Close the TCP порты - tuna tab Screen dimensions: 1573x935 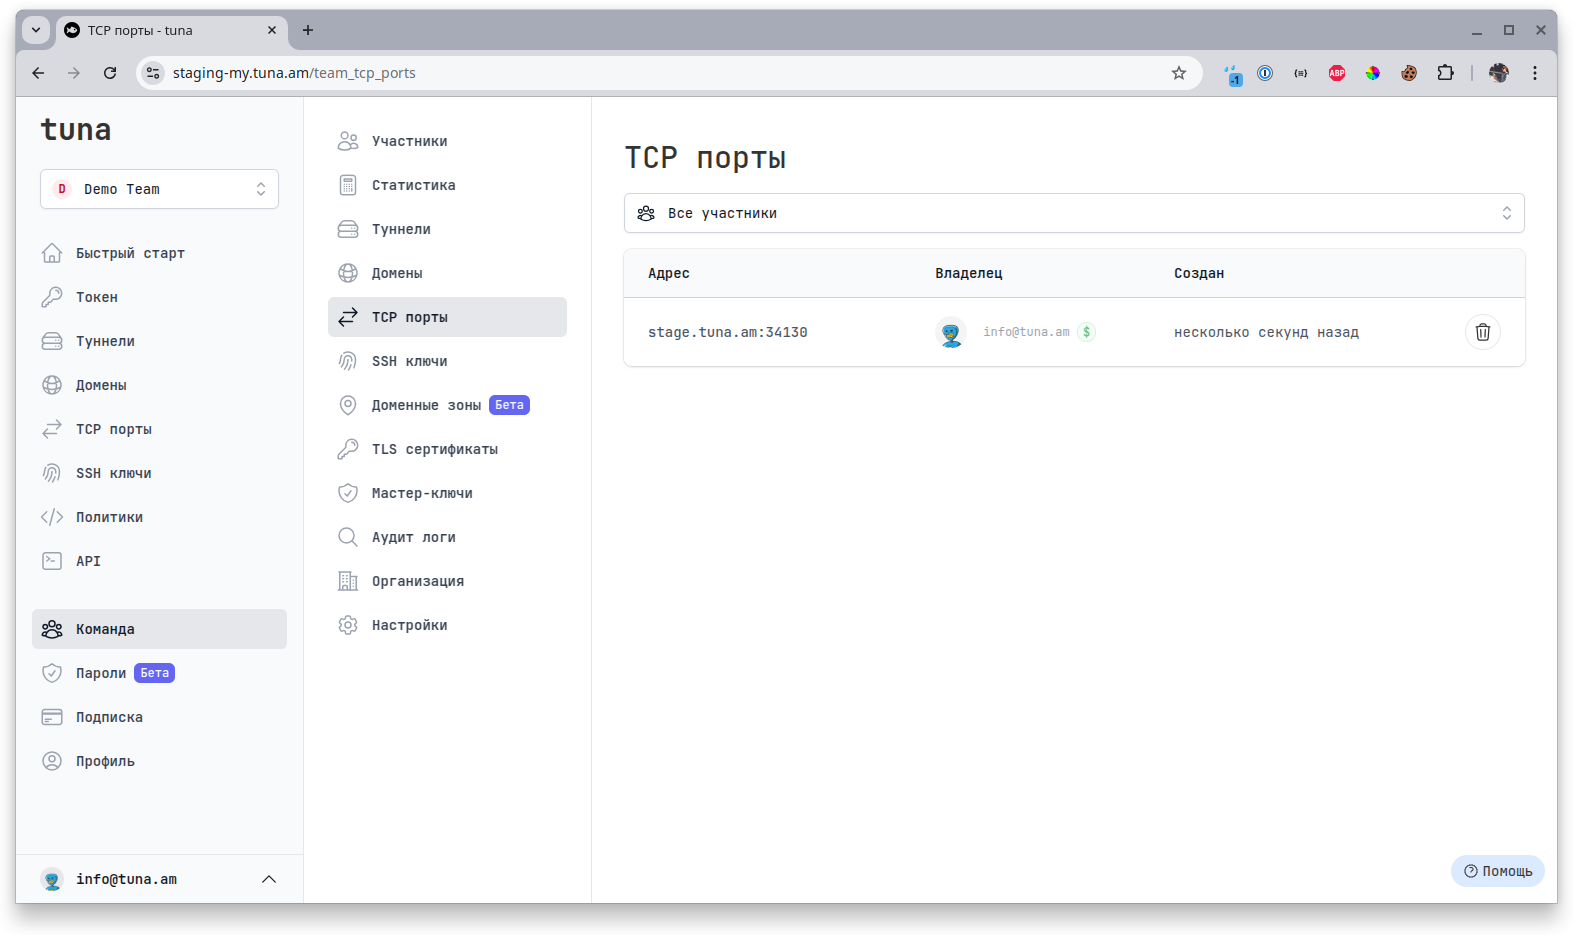pyautogui.click(x=272, y=30)
